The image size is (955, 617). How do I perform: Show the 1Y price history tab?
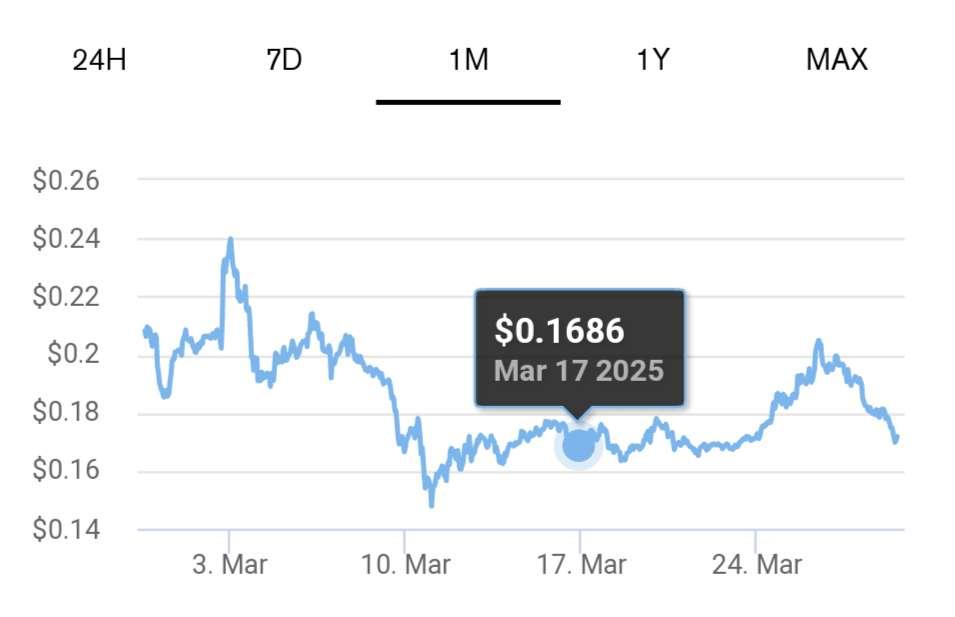coord(652,60)
